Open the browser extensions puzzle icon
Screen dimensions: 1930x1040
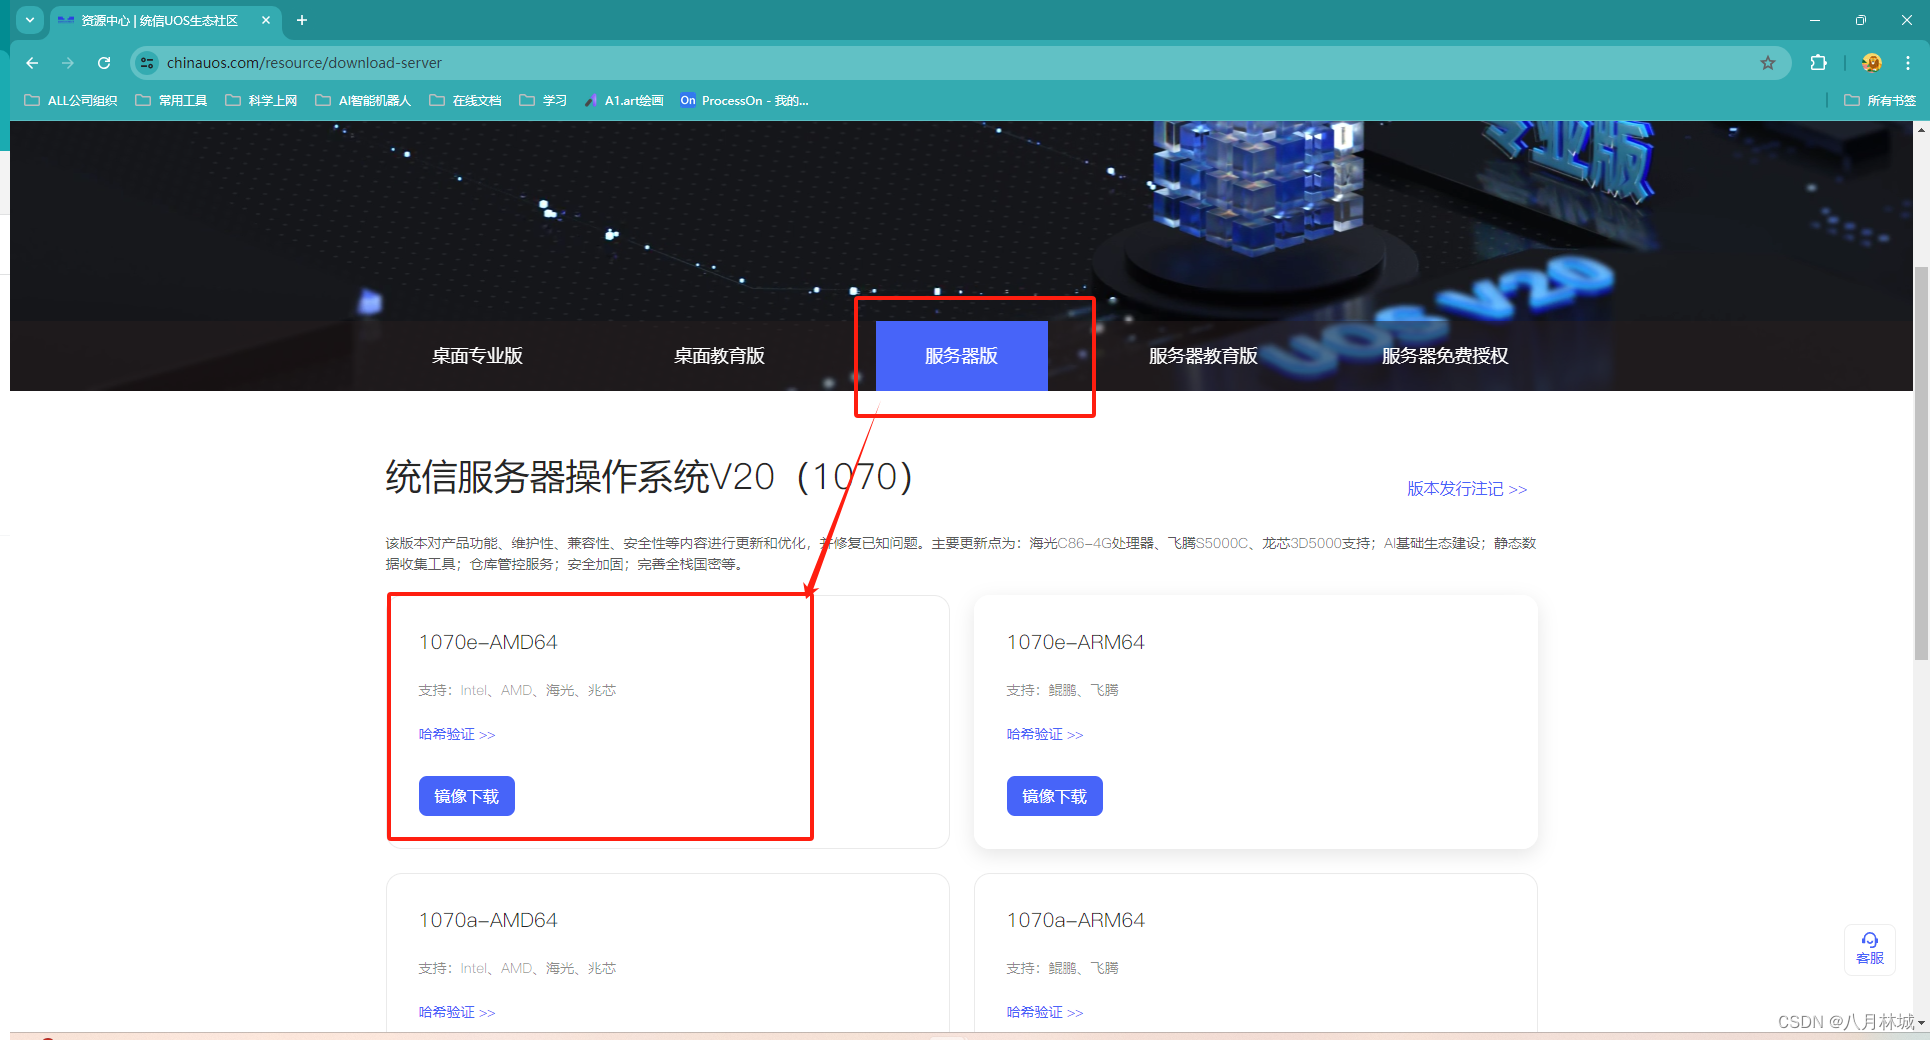click(x=1819, y=62)
